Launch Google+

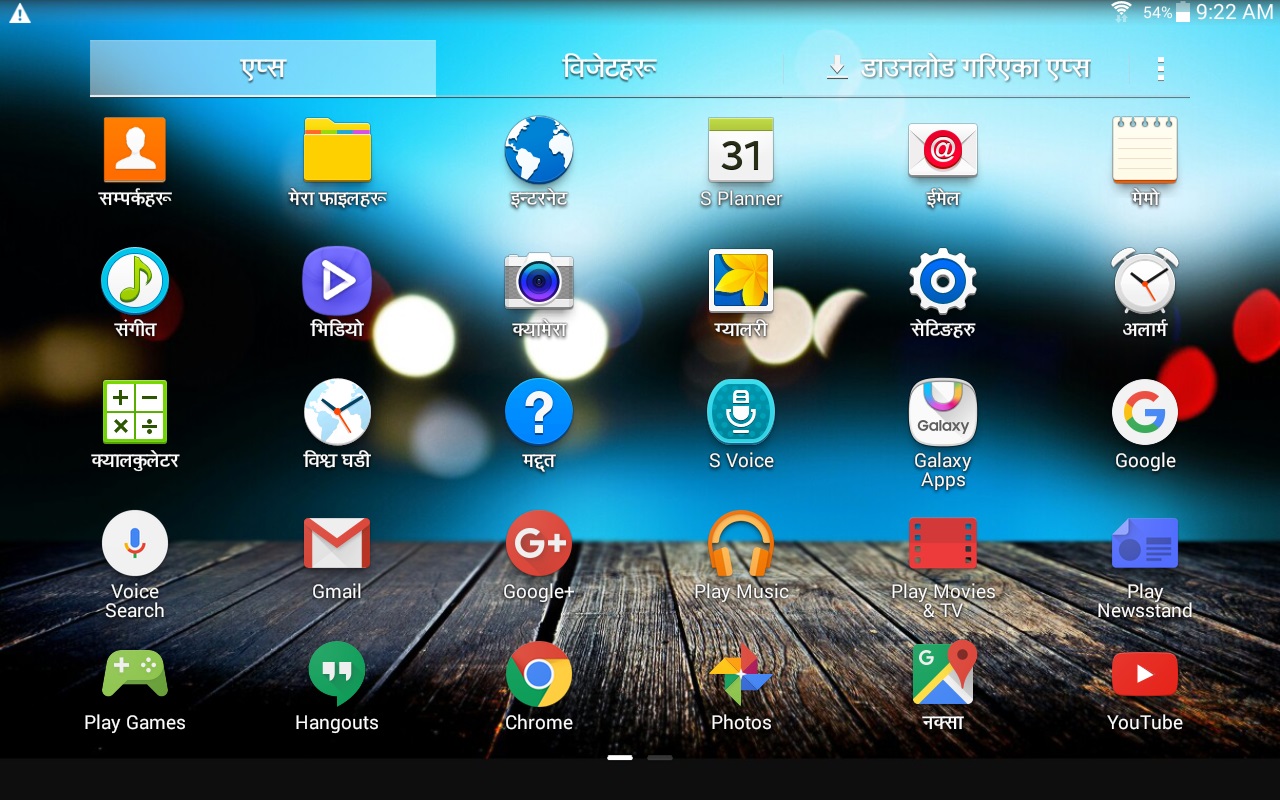[538, 543]
